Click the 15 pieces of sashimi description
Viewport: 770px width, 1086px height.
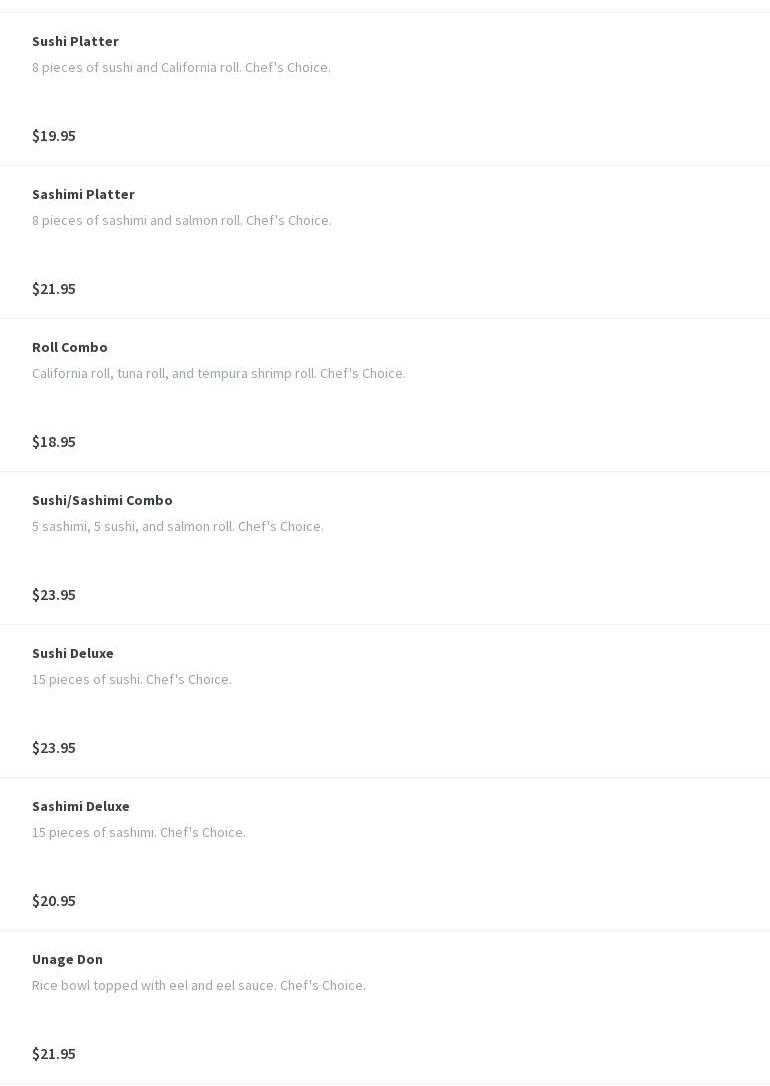[x=139, y=832]
